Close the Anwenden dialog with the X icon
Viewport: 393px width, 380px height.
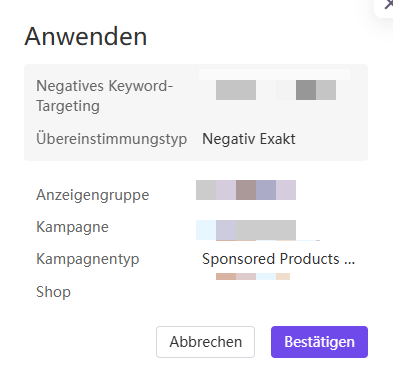point(388,5)
